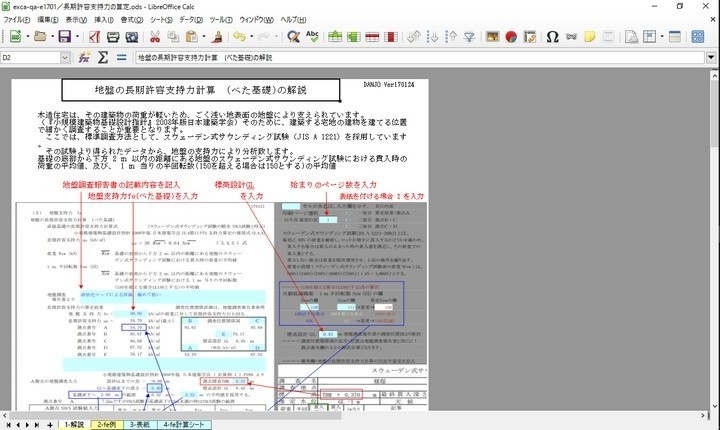
Task: Insert an image
Action: (492, 36)
